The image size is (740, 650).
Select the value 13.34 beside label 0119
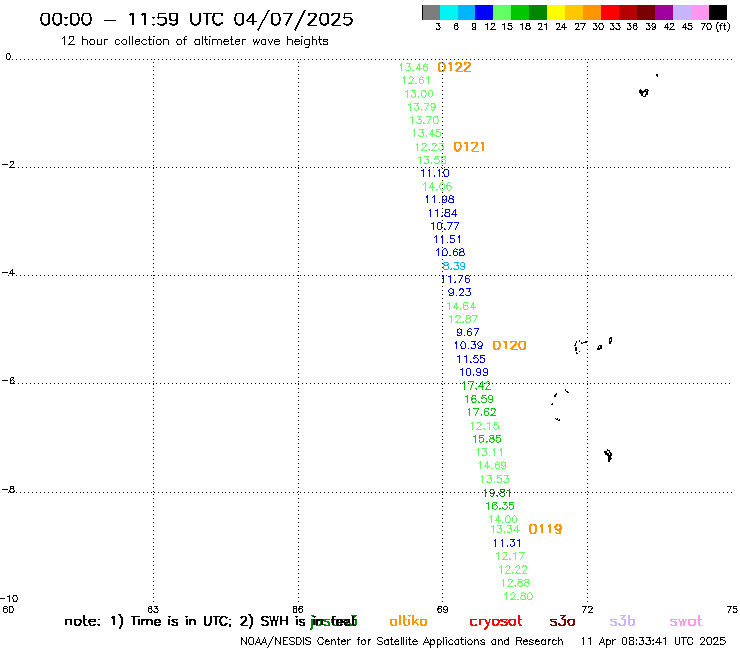505,529
